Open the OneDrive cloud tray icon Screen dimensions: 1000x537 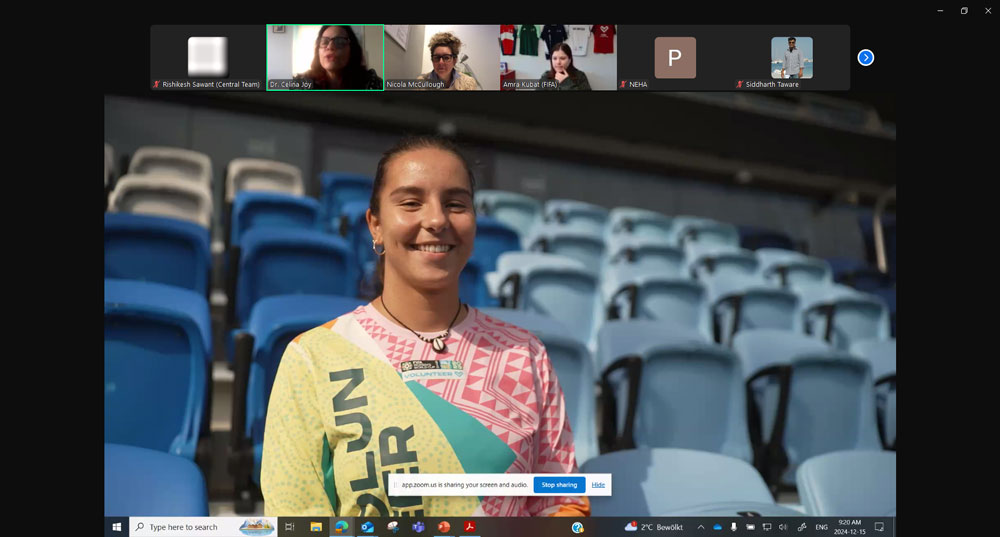pyautogui.click(x=717, y=527)
